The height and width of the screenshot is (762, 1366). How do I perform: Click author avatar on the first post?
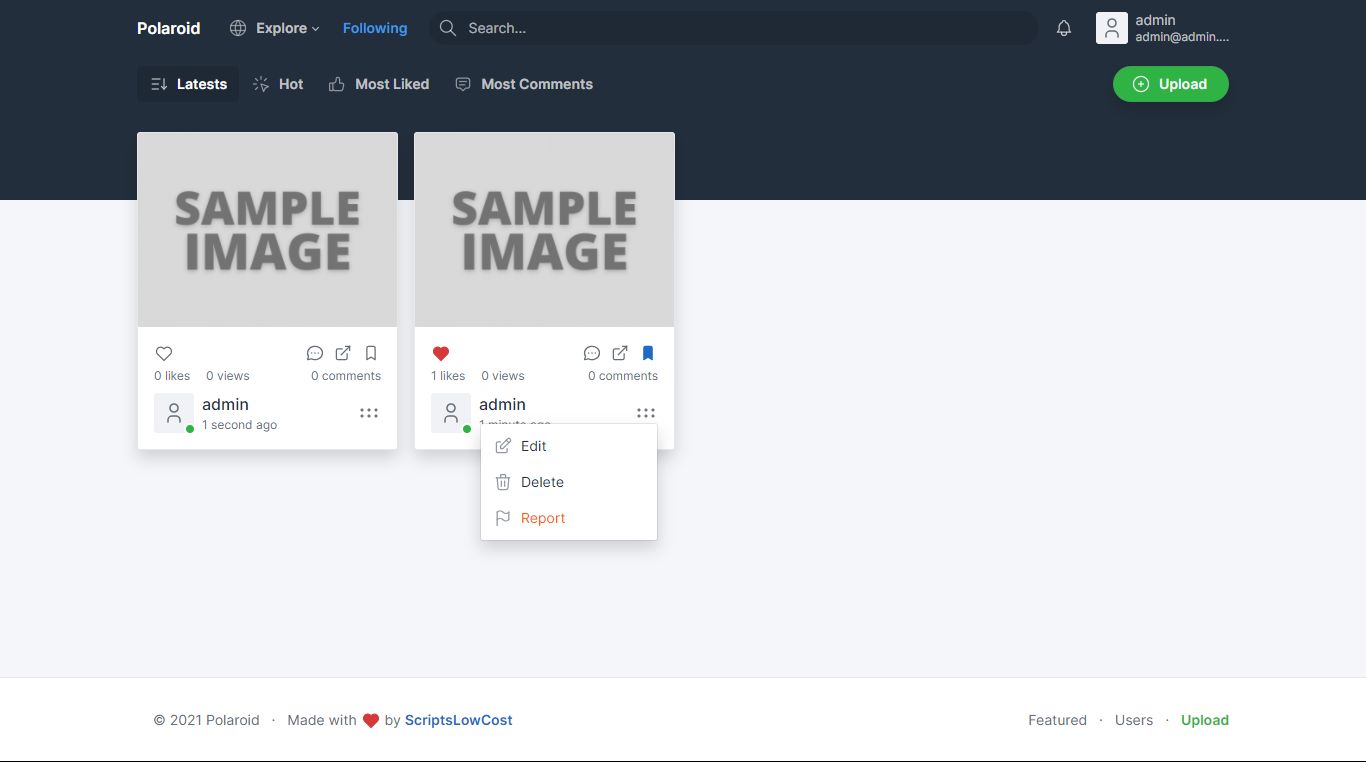174,413
